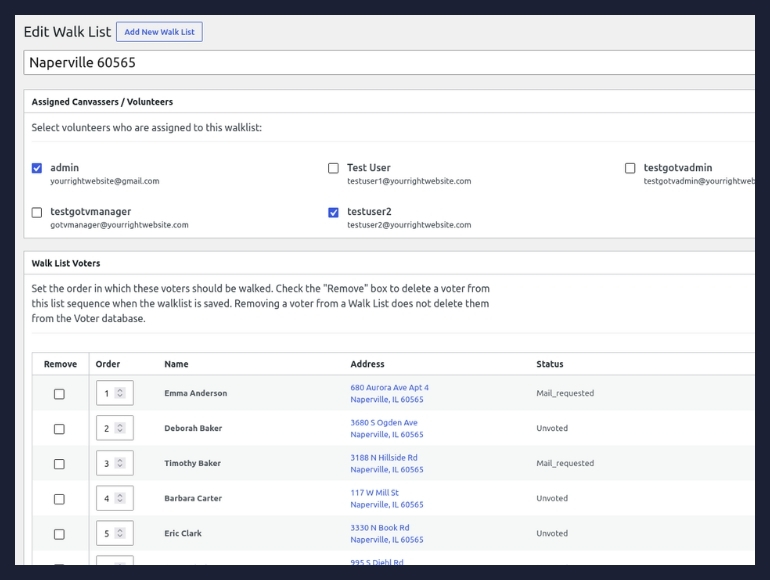
Task: Click the Address column header
Action: (367, 364)
